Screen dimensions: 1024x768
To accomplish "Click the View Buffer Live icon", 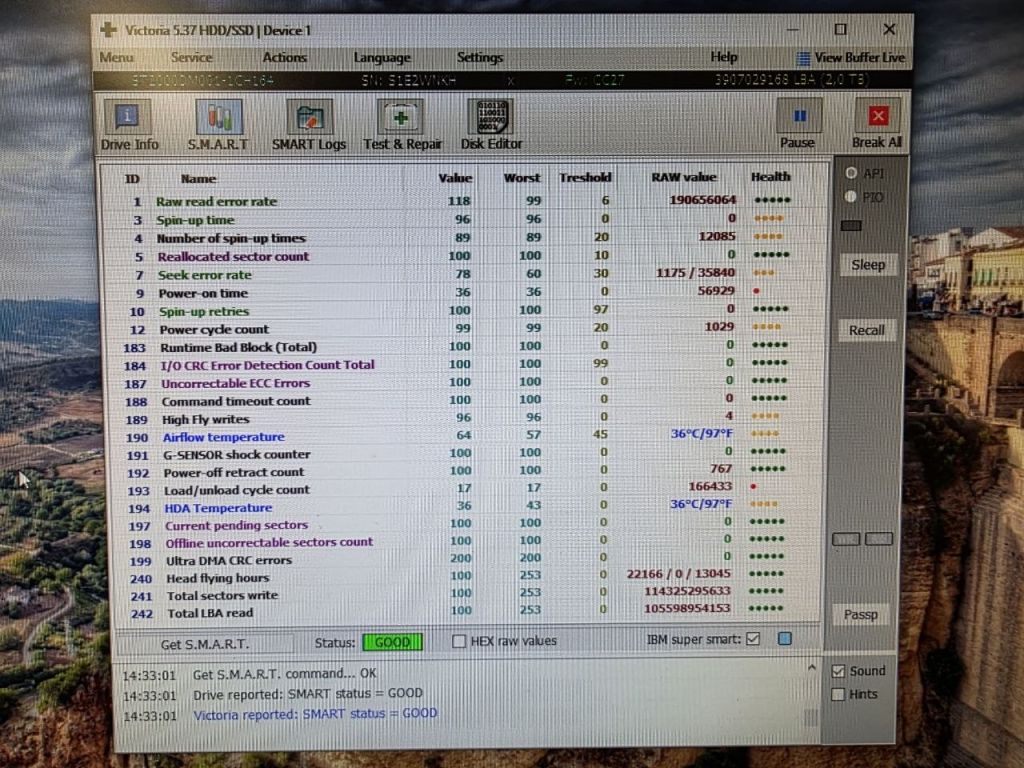I will coord(803,58).
